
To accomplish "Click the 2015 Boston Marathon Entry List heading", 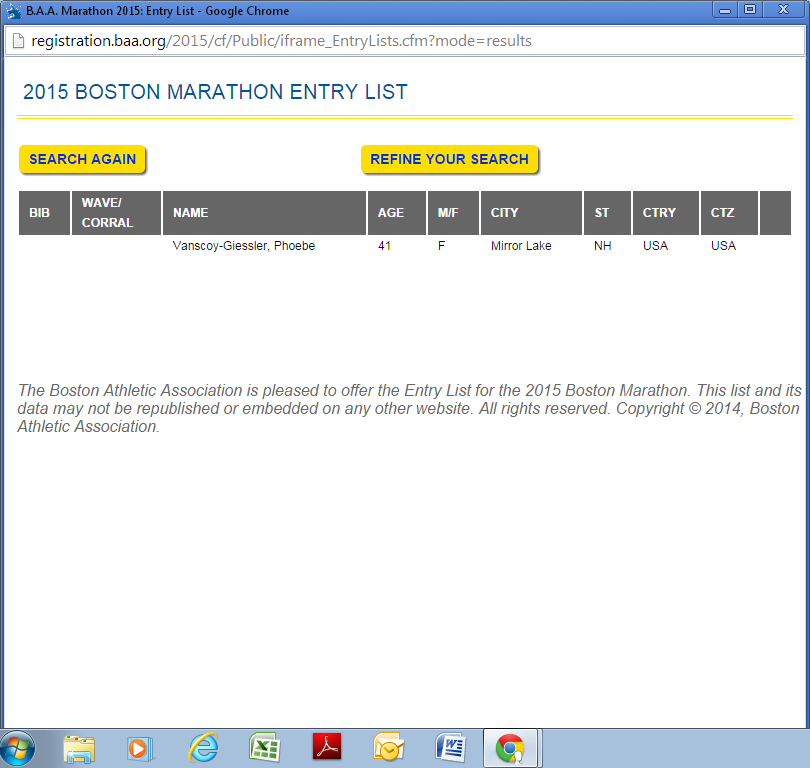I will [215, 92].
